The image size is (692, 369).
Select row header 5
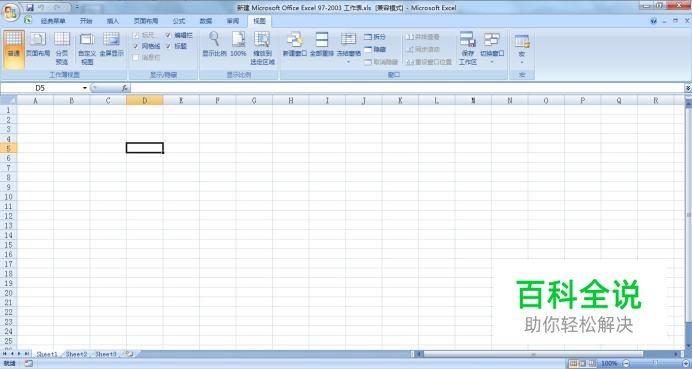point(8,148)
